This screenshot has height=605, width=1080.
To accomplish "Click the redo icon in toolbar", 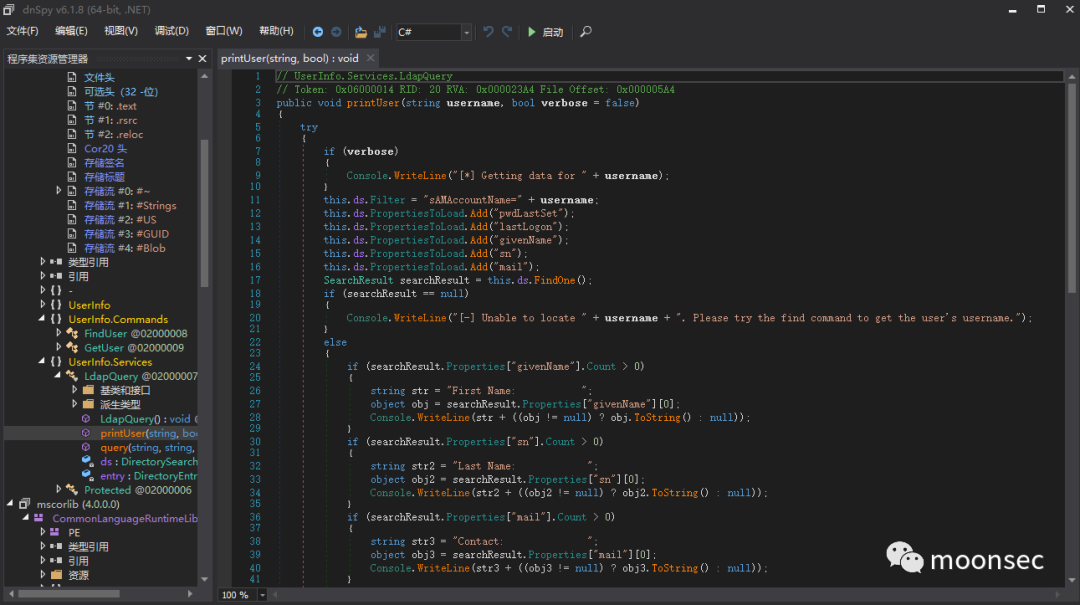I will pyautogui.click(x=507, y=32).
